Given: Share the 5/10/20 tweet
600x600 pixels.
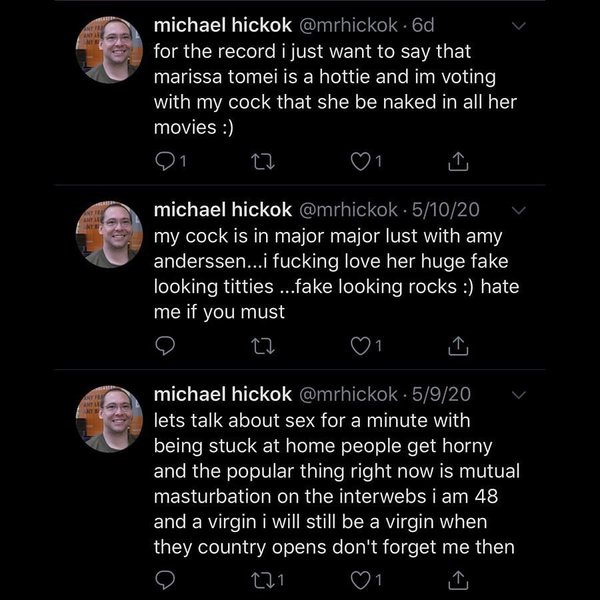Looking at the screenshot, I should coord(458,346).
